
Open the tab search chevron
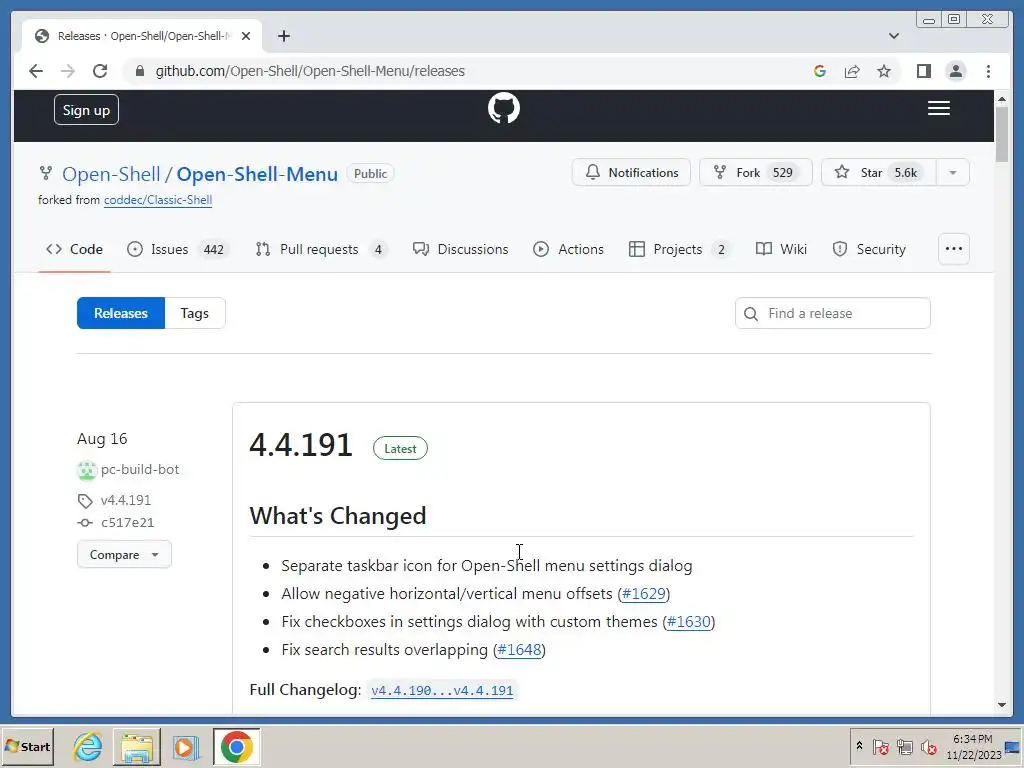893,36
